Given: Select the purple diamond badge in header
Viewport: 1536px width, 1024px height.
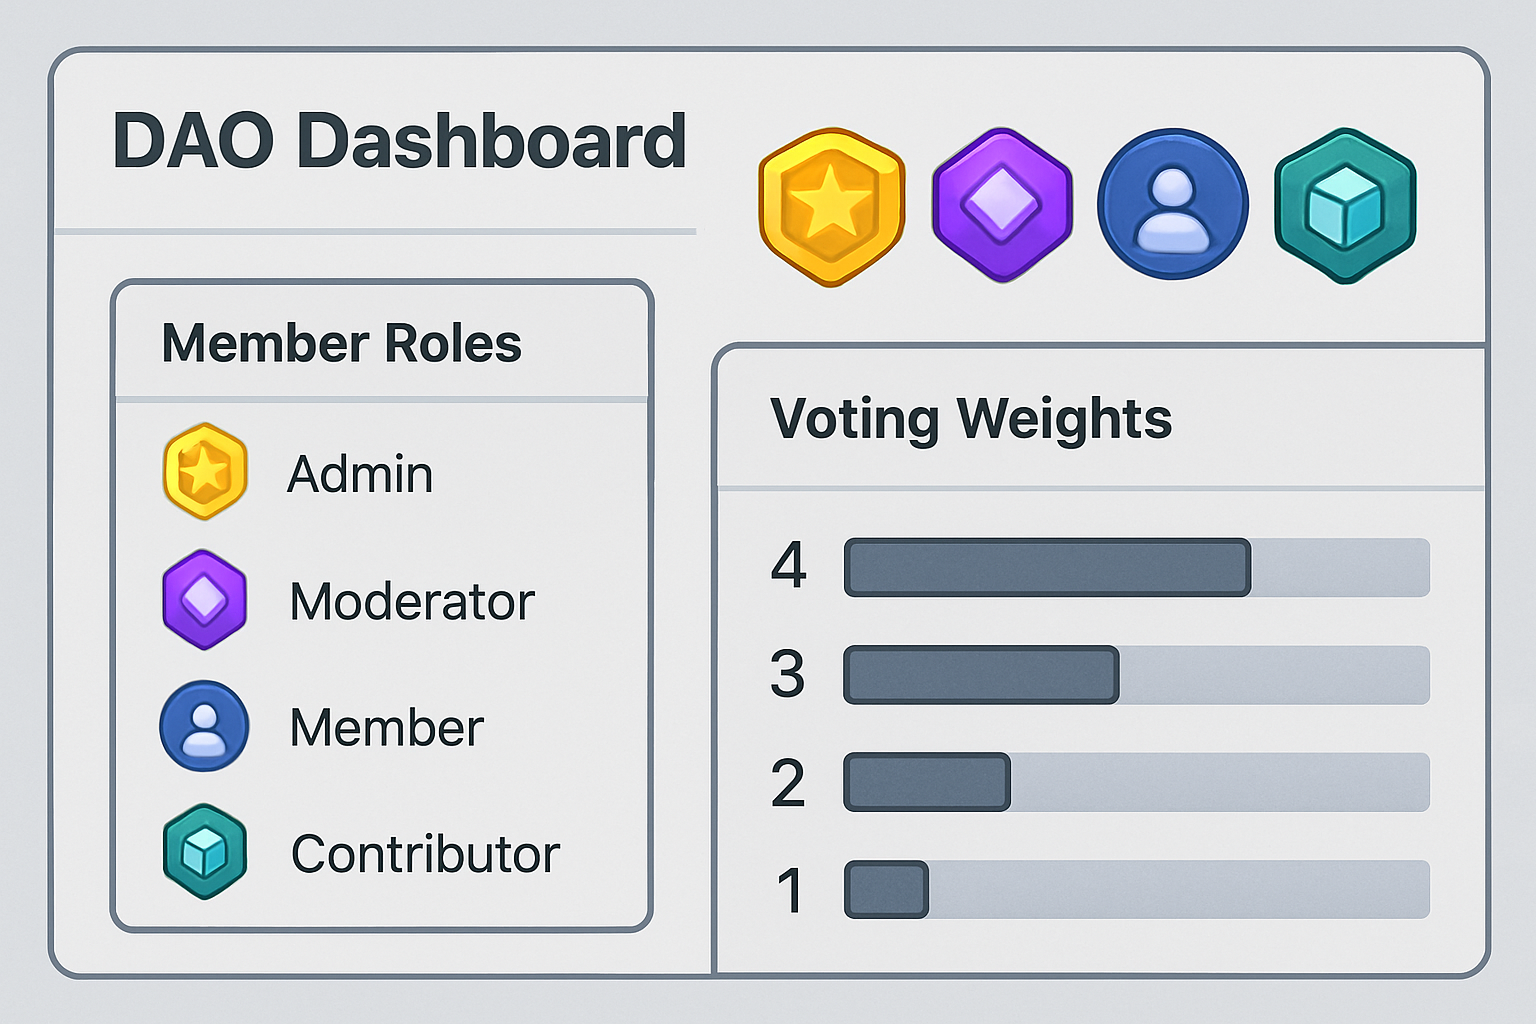Looking at the screenshot, I should tap(1002, 204).
